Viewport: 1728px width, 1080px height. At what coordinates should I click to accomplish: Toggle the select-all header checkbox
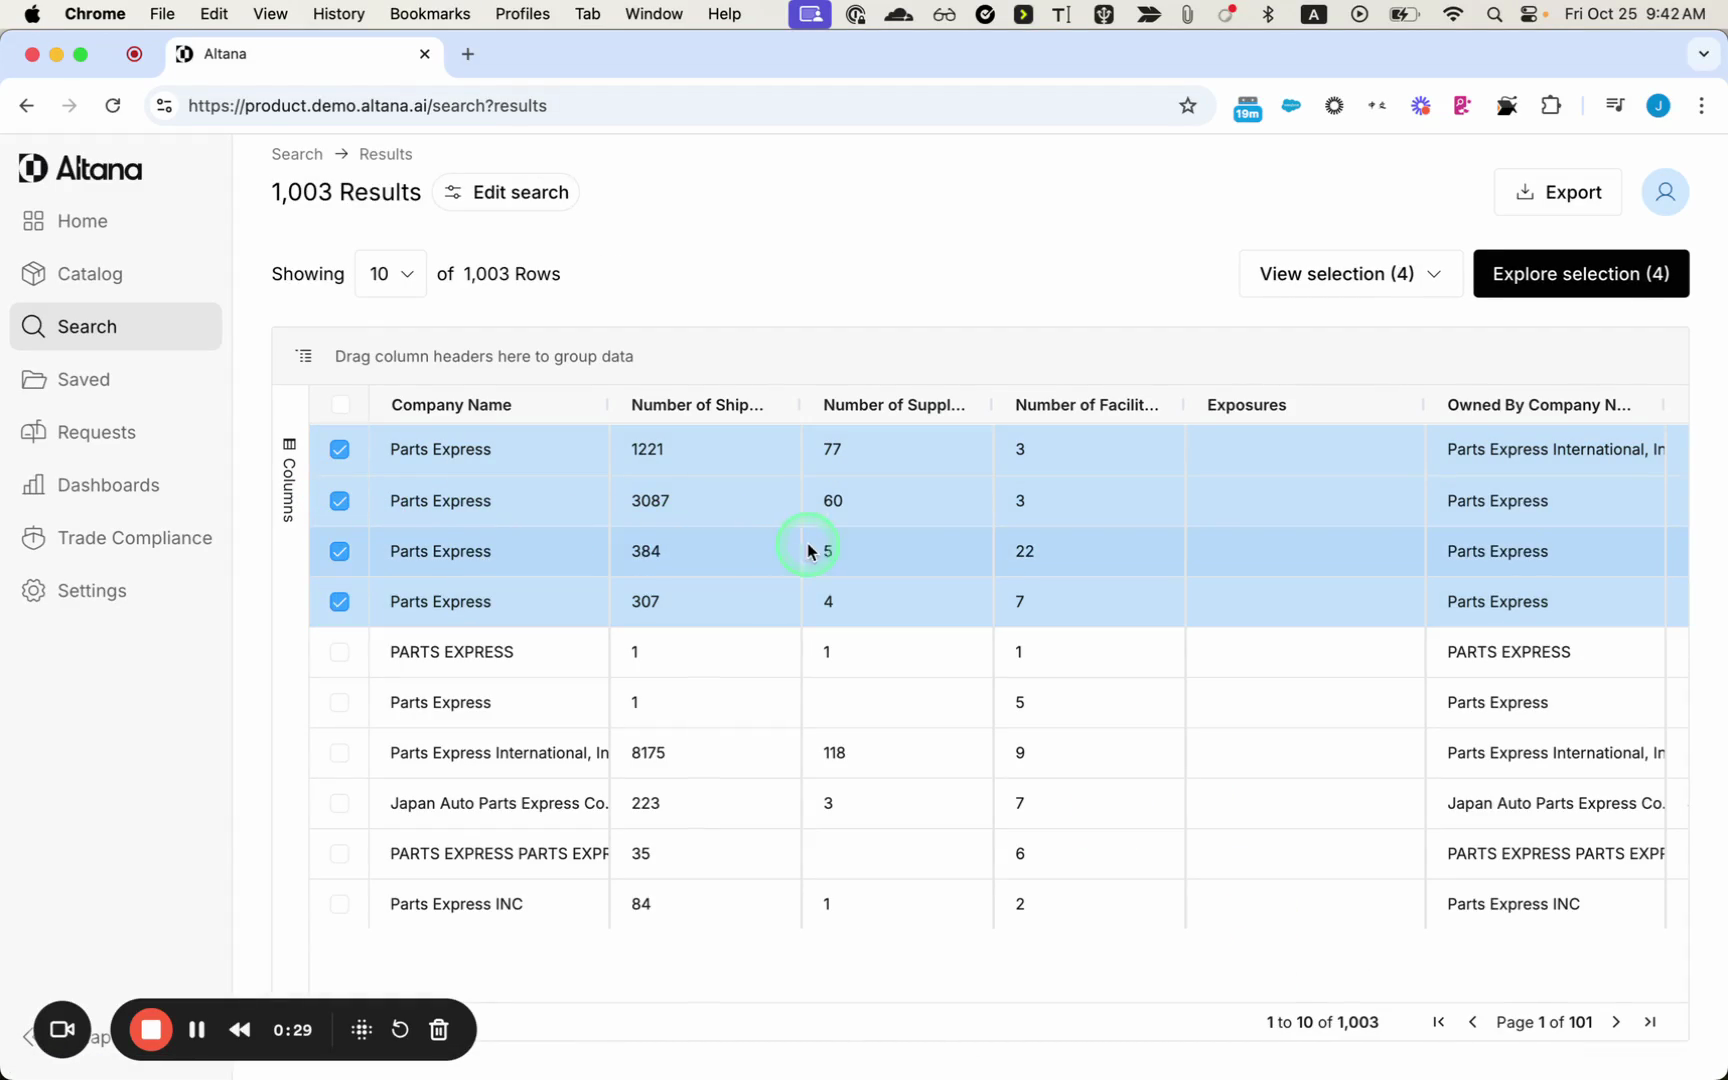[x=340, y=405]
